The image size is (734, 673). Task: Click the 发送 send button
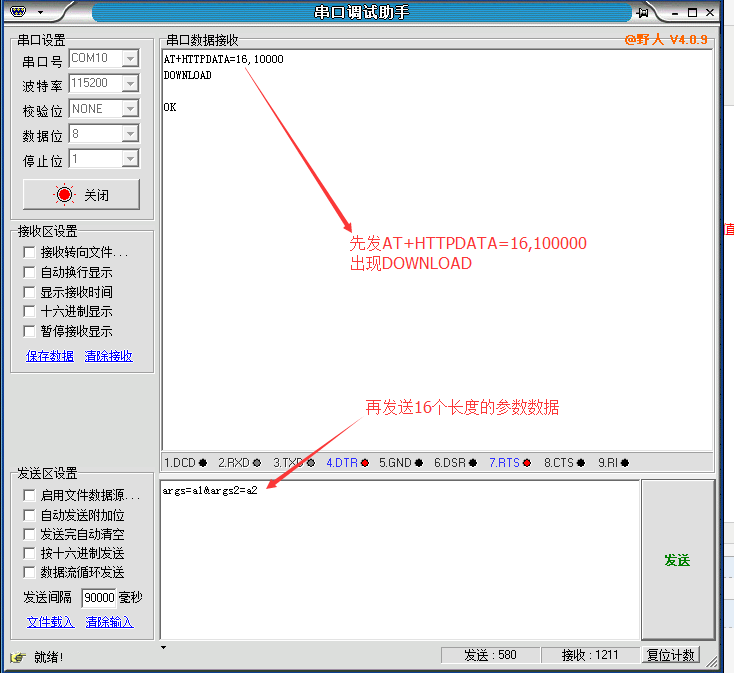pos(677,560)
